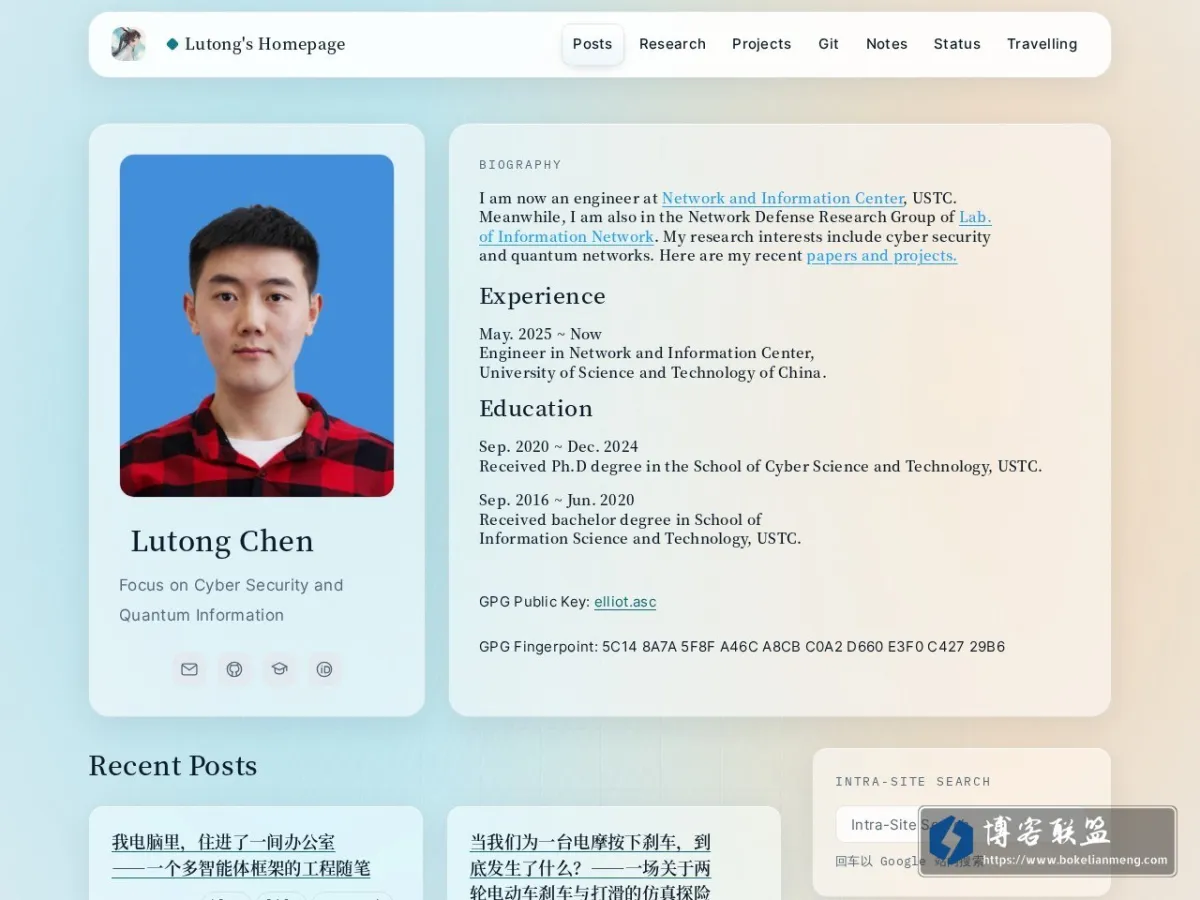Click the GPG Fingerpoint text line
Screen dimensions: 1200x900
tap(742, 647)
